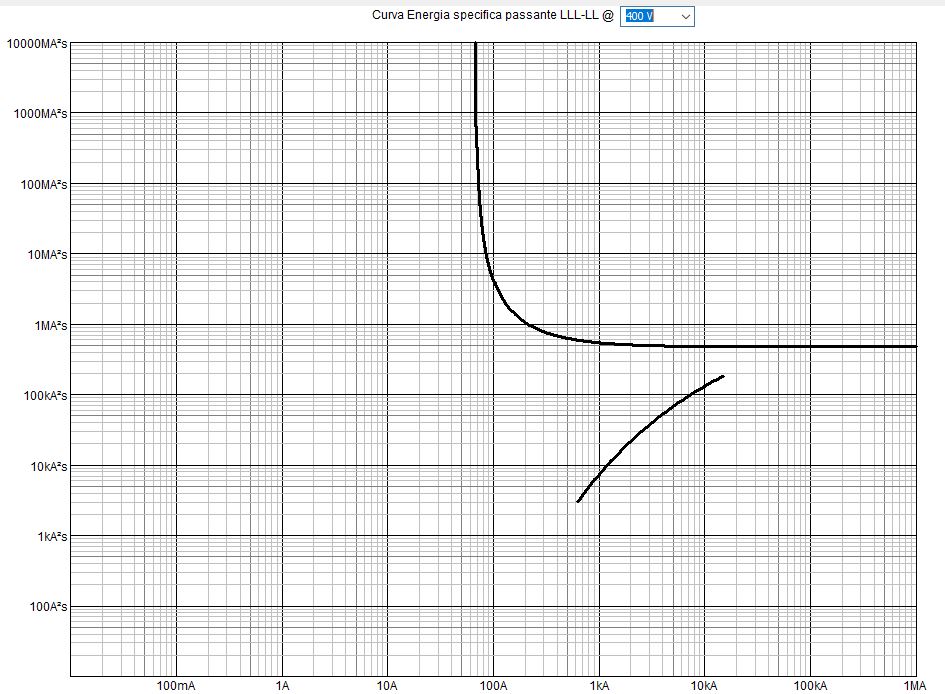Click the 100mA x-axis label

point(175,686)
